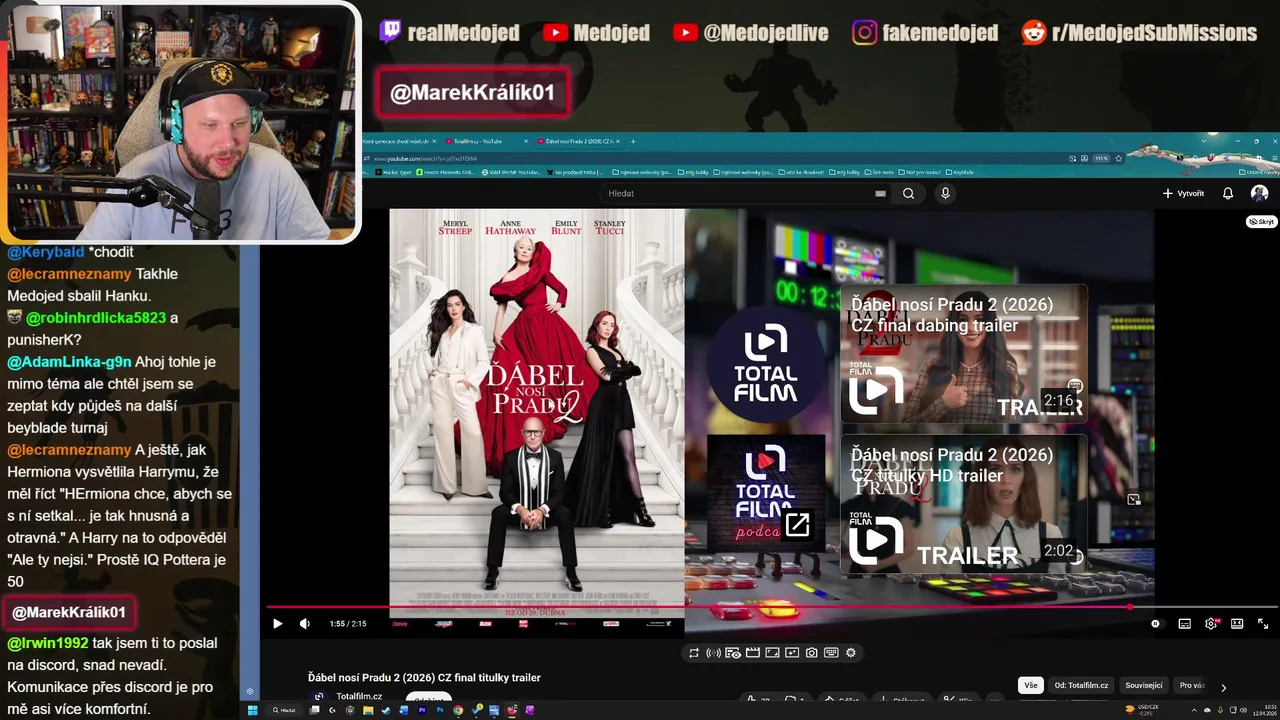Viewport: 1280px width, 720px height.
Task: Open Photoshop from the taskbar
Action: pos(439,710)
